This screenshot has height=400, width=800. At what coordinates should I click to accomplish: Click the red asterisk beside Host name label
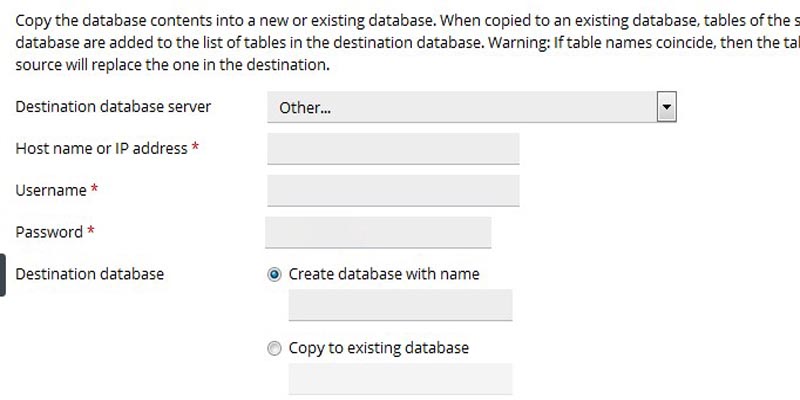[x=196, y=148]
